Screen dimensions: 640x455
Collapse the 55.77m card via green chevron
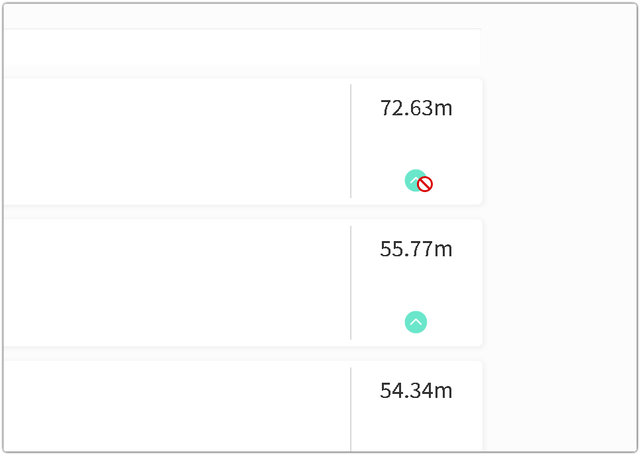tap(416, 322)
